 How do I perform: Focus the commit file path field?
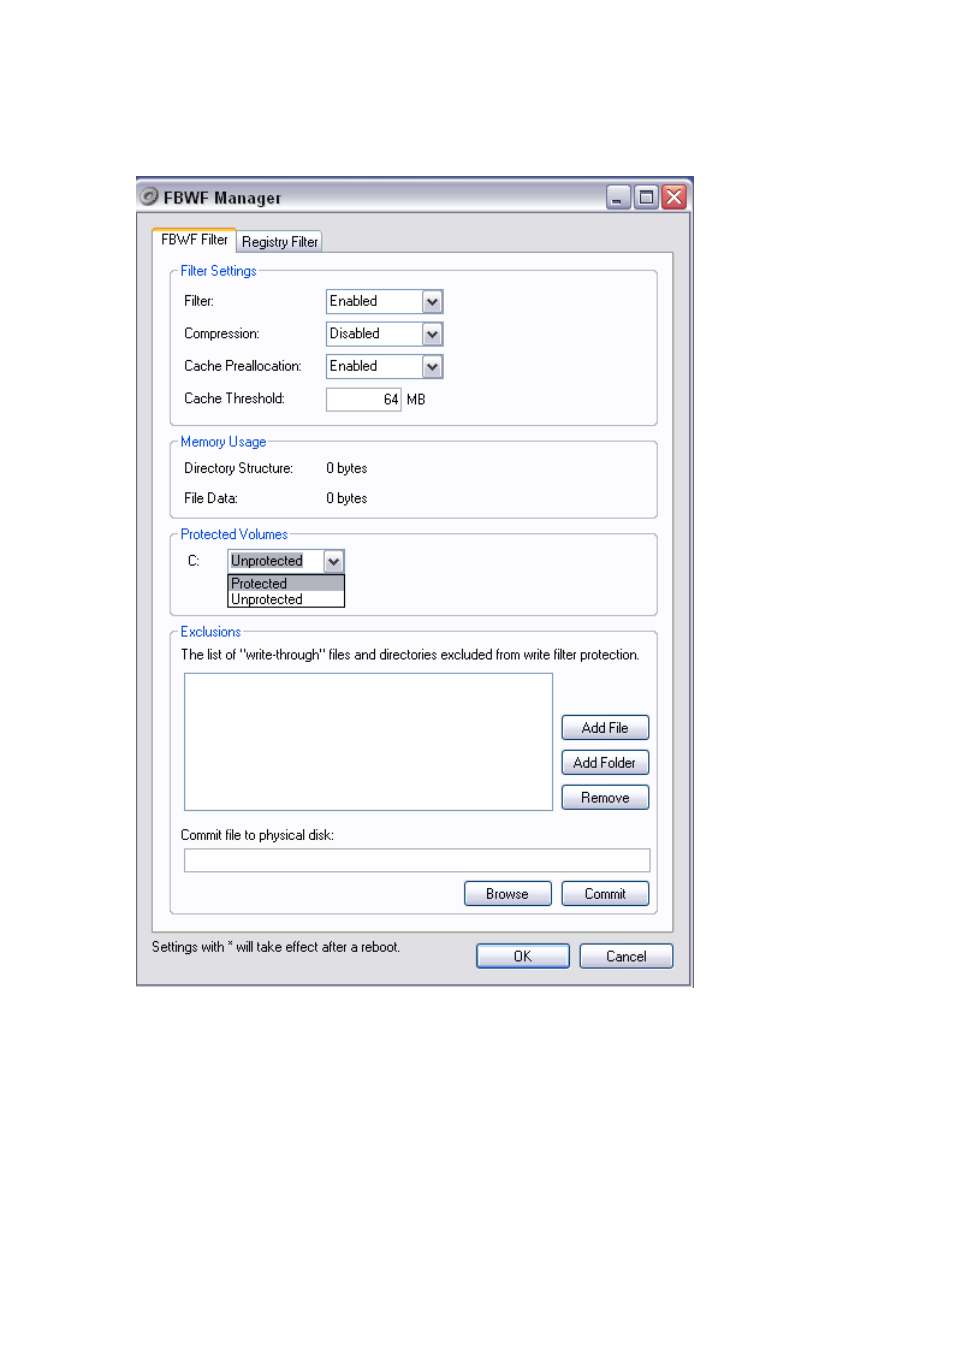coord(417,860)
